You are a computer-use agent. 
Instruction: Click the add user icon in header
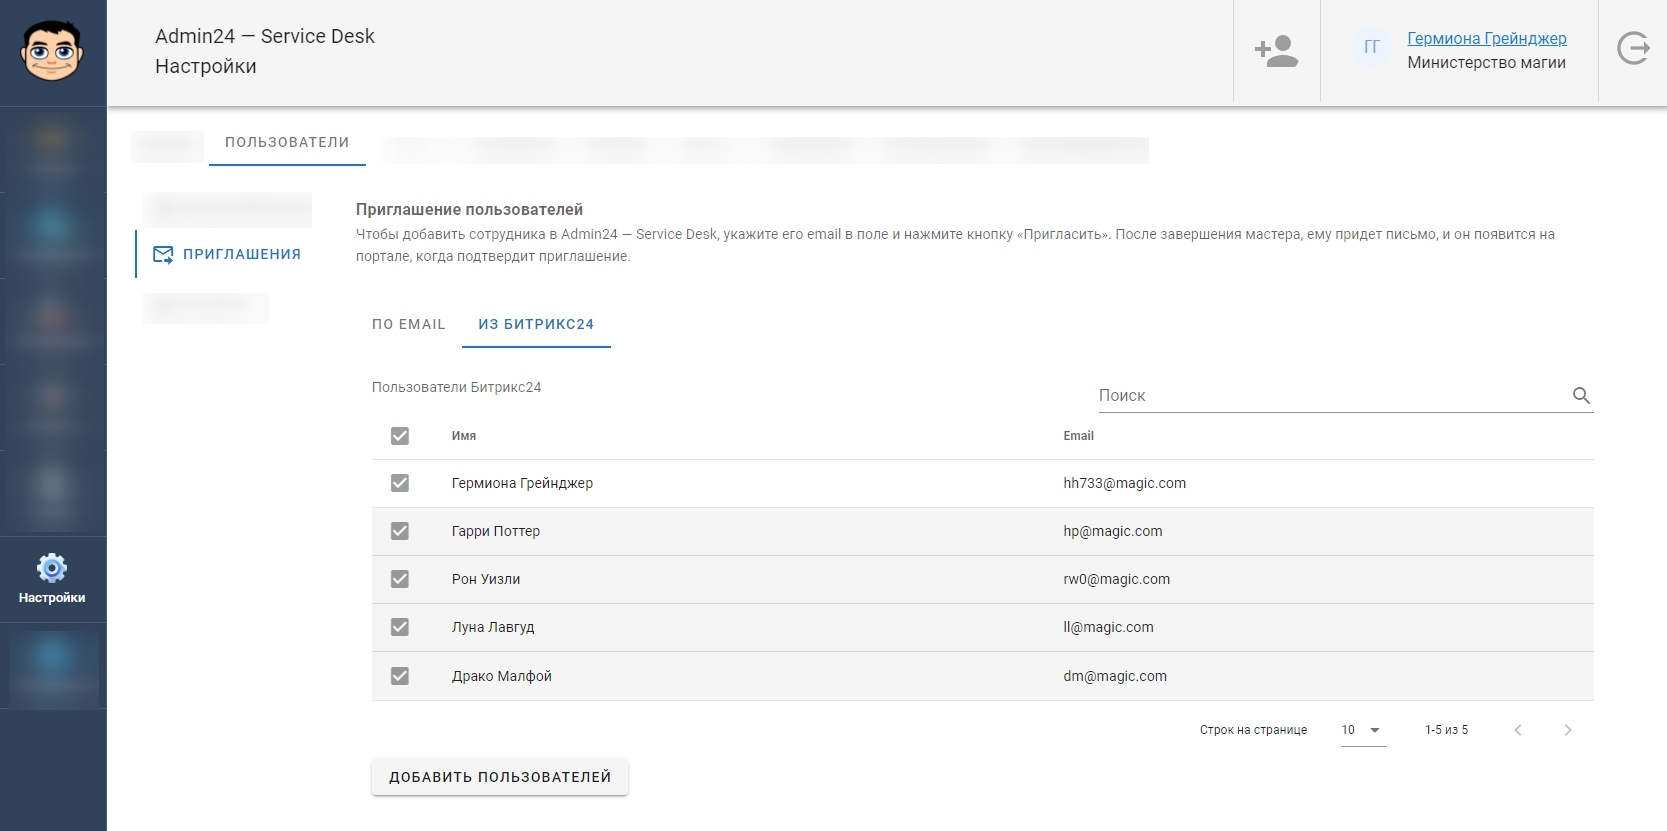coord(1276,51)
